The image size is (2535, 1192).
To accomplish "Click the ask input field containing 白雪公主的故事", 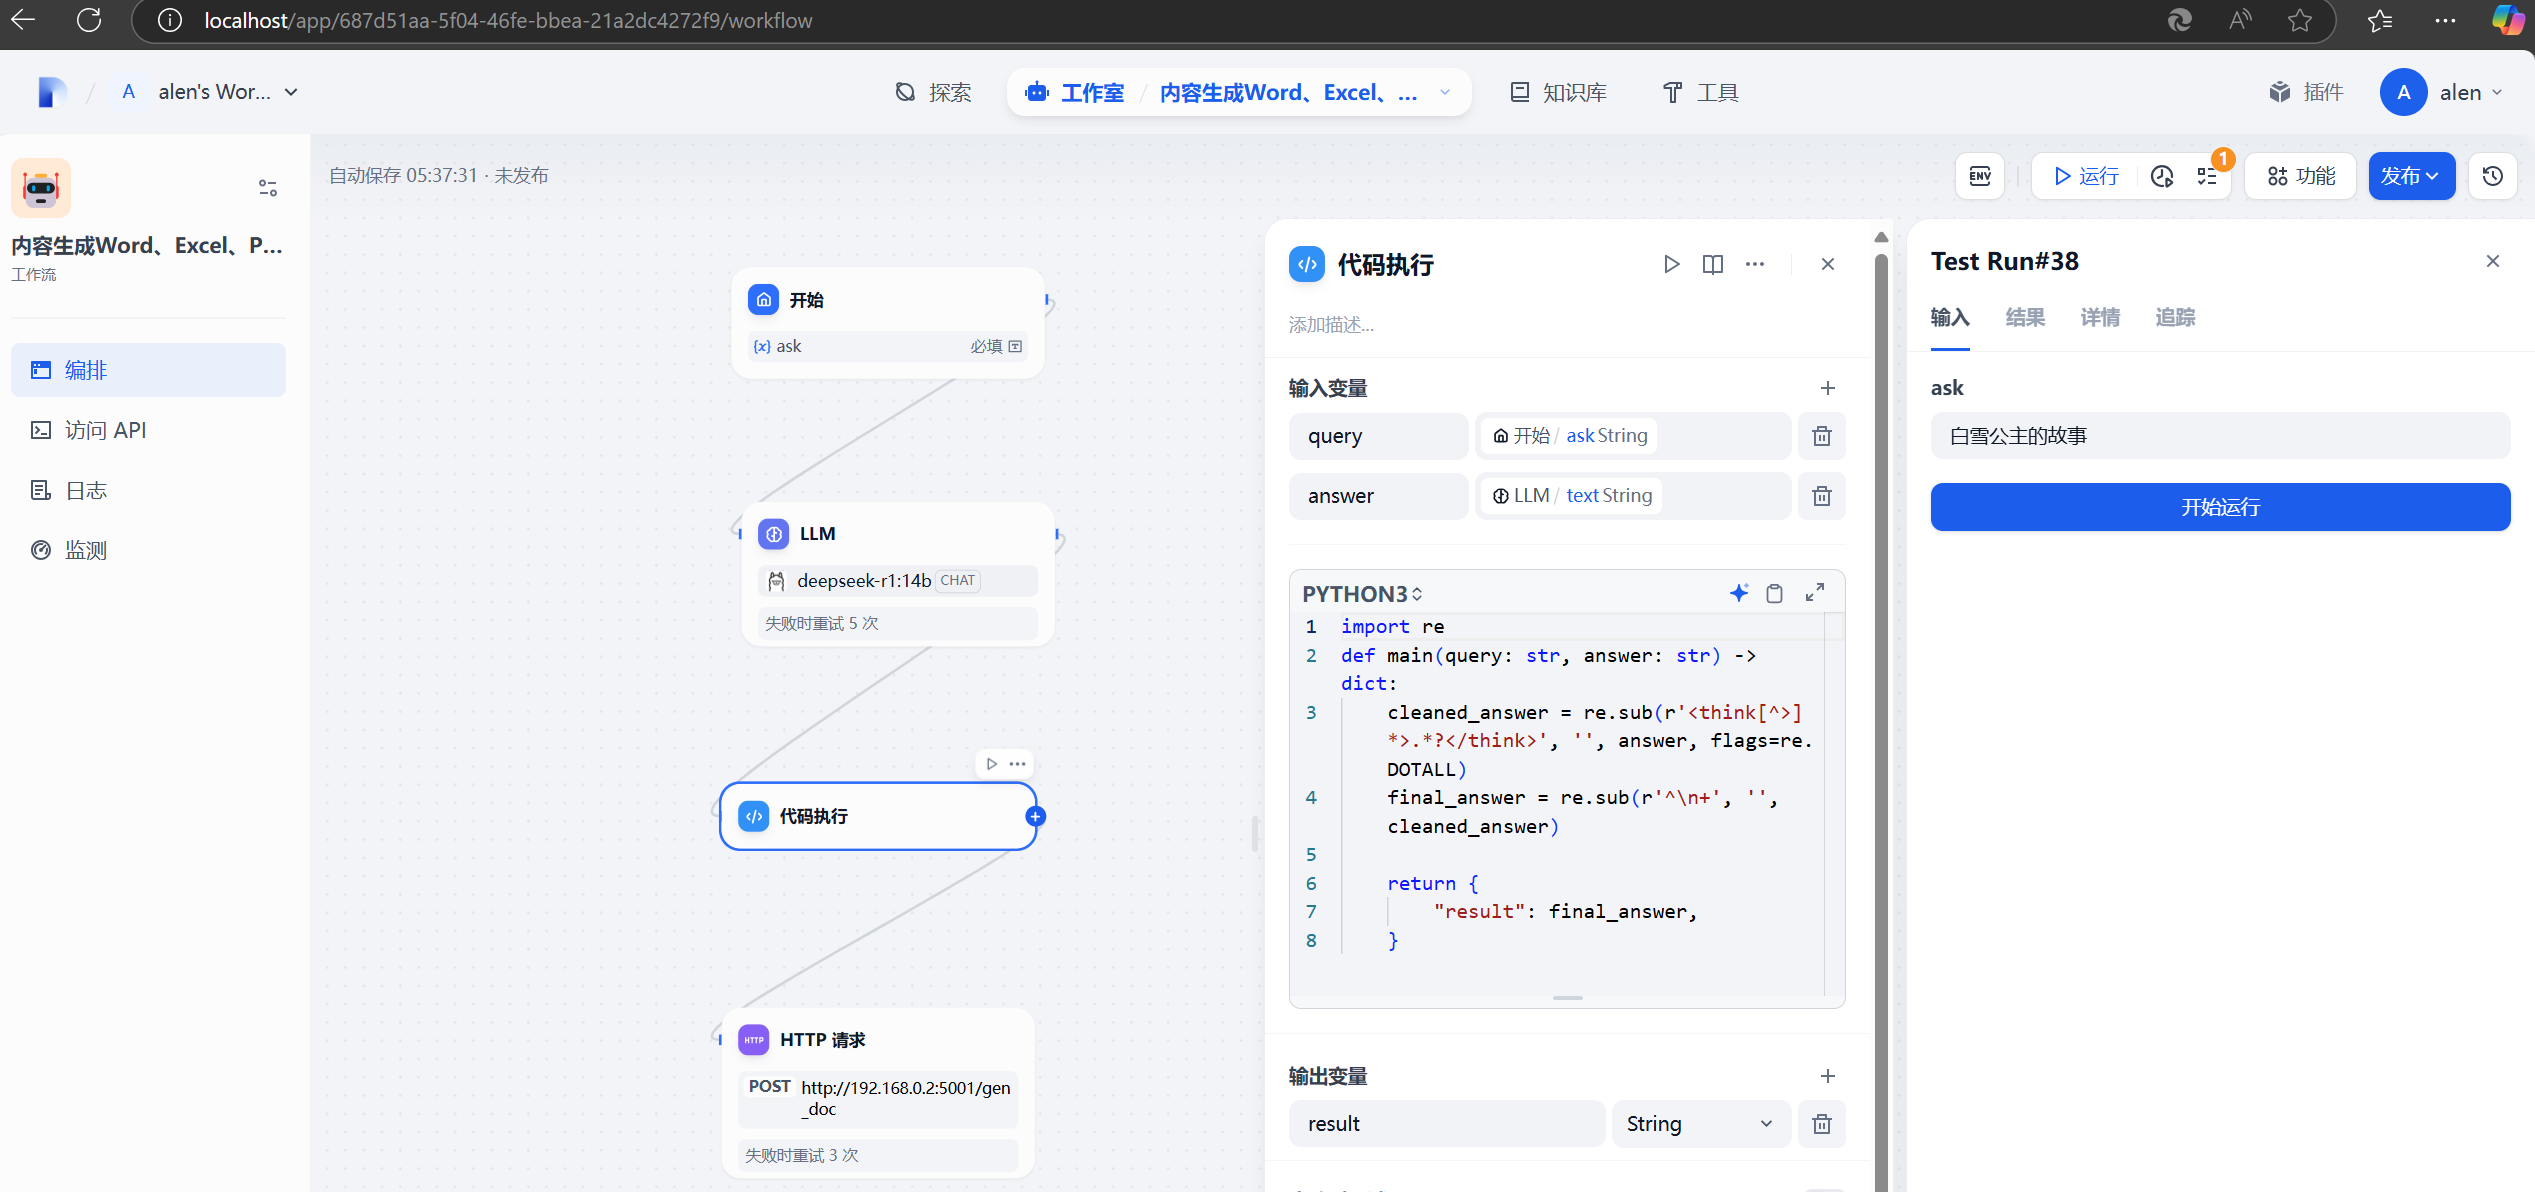I will (2219, 435).
